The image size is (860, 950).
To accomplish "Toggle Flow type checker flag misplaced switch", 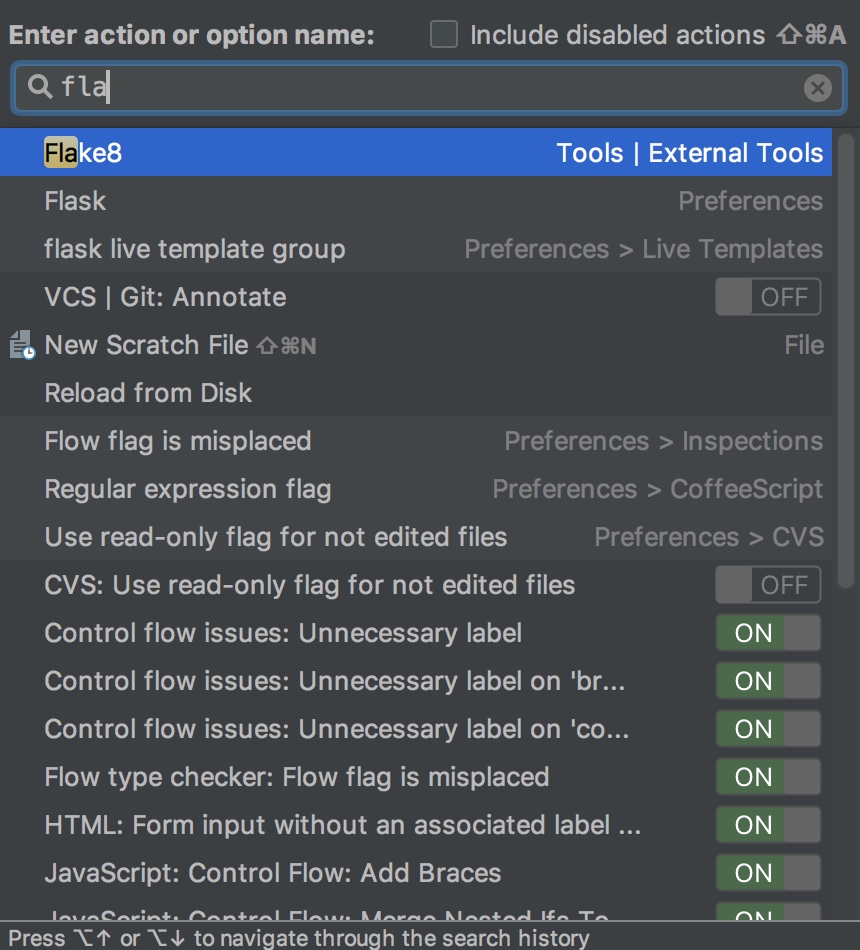I will 767,777.
